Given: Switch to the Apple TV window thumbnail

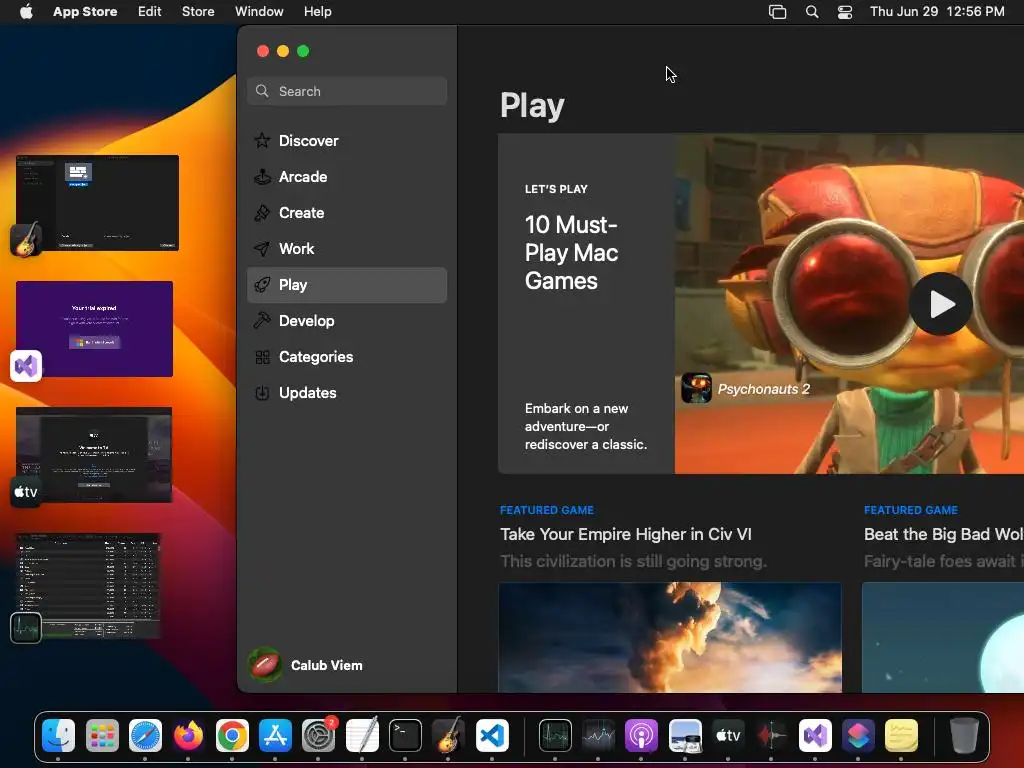Looking at the screenshot, I should point(94,455).
